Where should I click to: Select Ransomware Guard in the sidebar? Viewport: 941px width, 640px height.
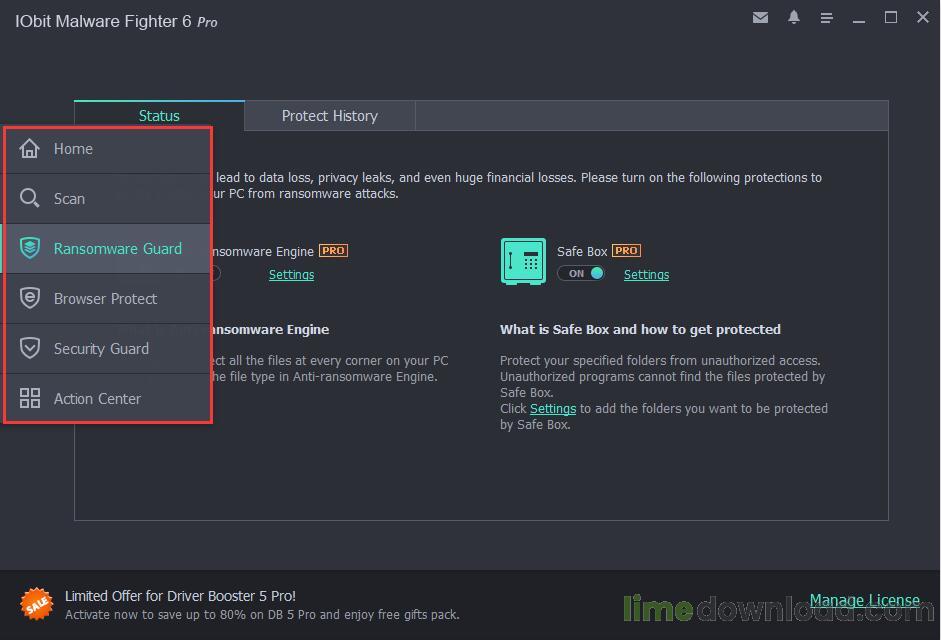(108, 248)
